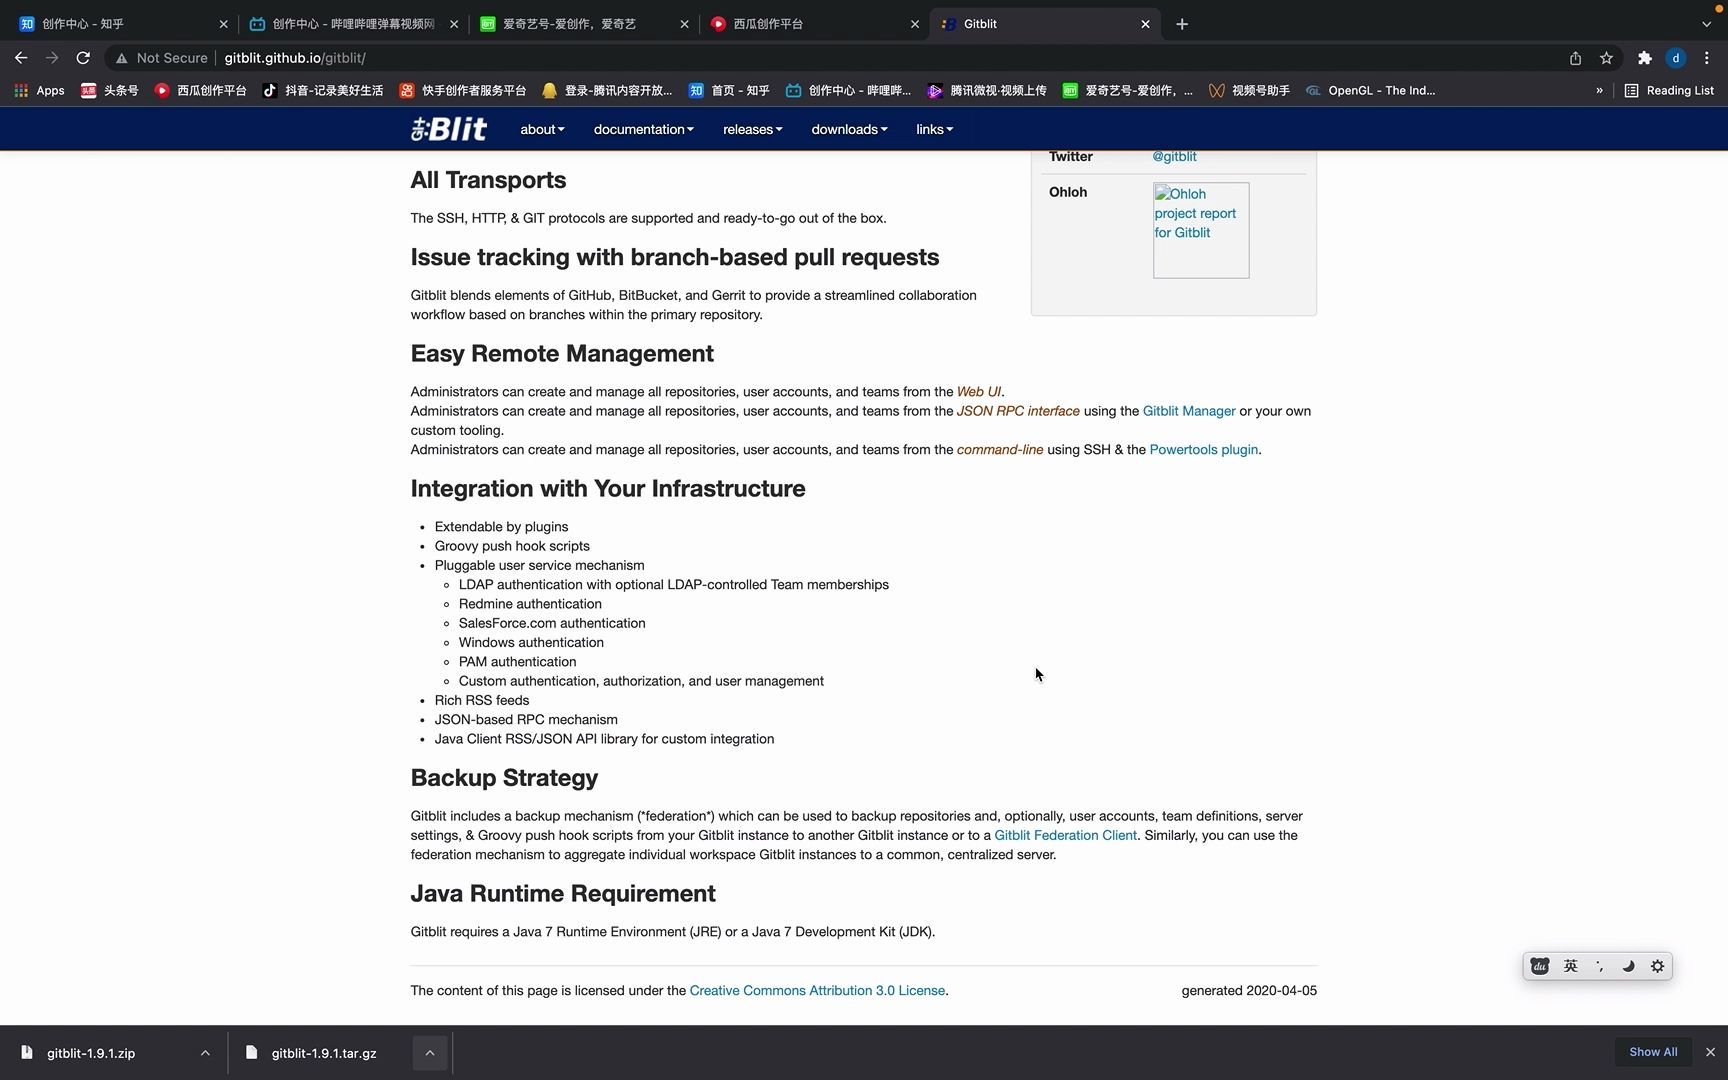This screenshot has height=1080, width=1728.
Task: Open the releases dropdown menu
Action: coord(752,129)
